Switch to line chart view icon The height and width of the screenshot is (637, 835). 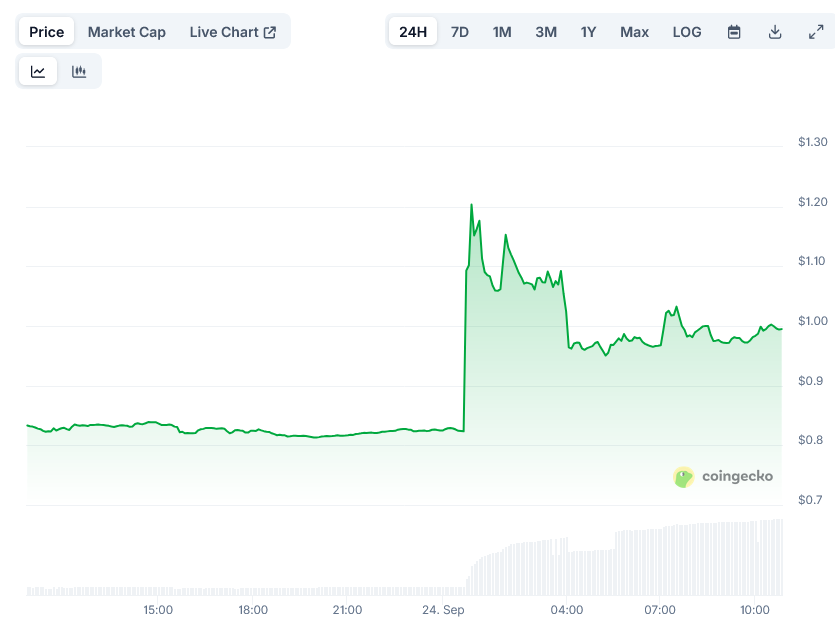[38, 71]
